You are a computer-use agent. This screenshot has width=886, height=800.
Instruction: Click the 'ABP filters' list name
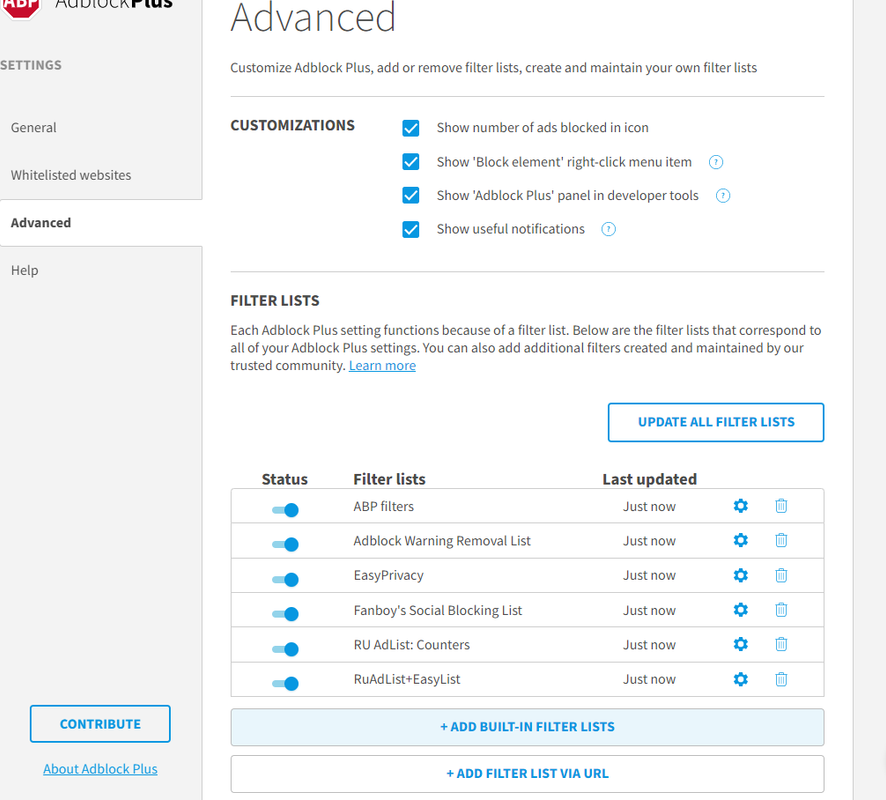point(384,506)
